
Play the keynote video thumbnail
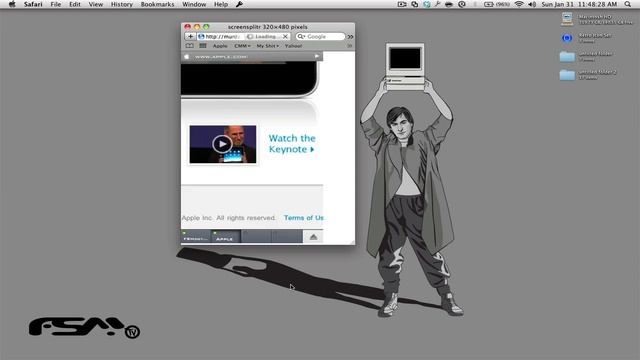(x=222, y=144)
